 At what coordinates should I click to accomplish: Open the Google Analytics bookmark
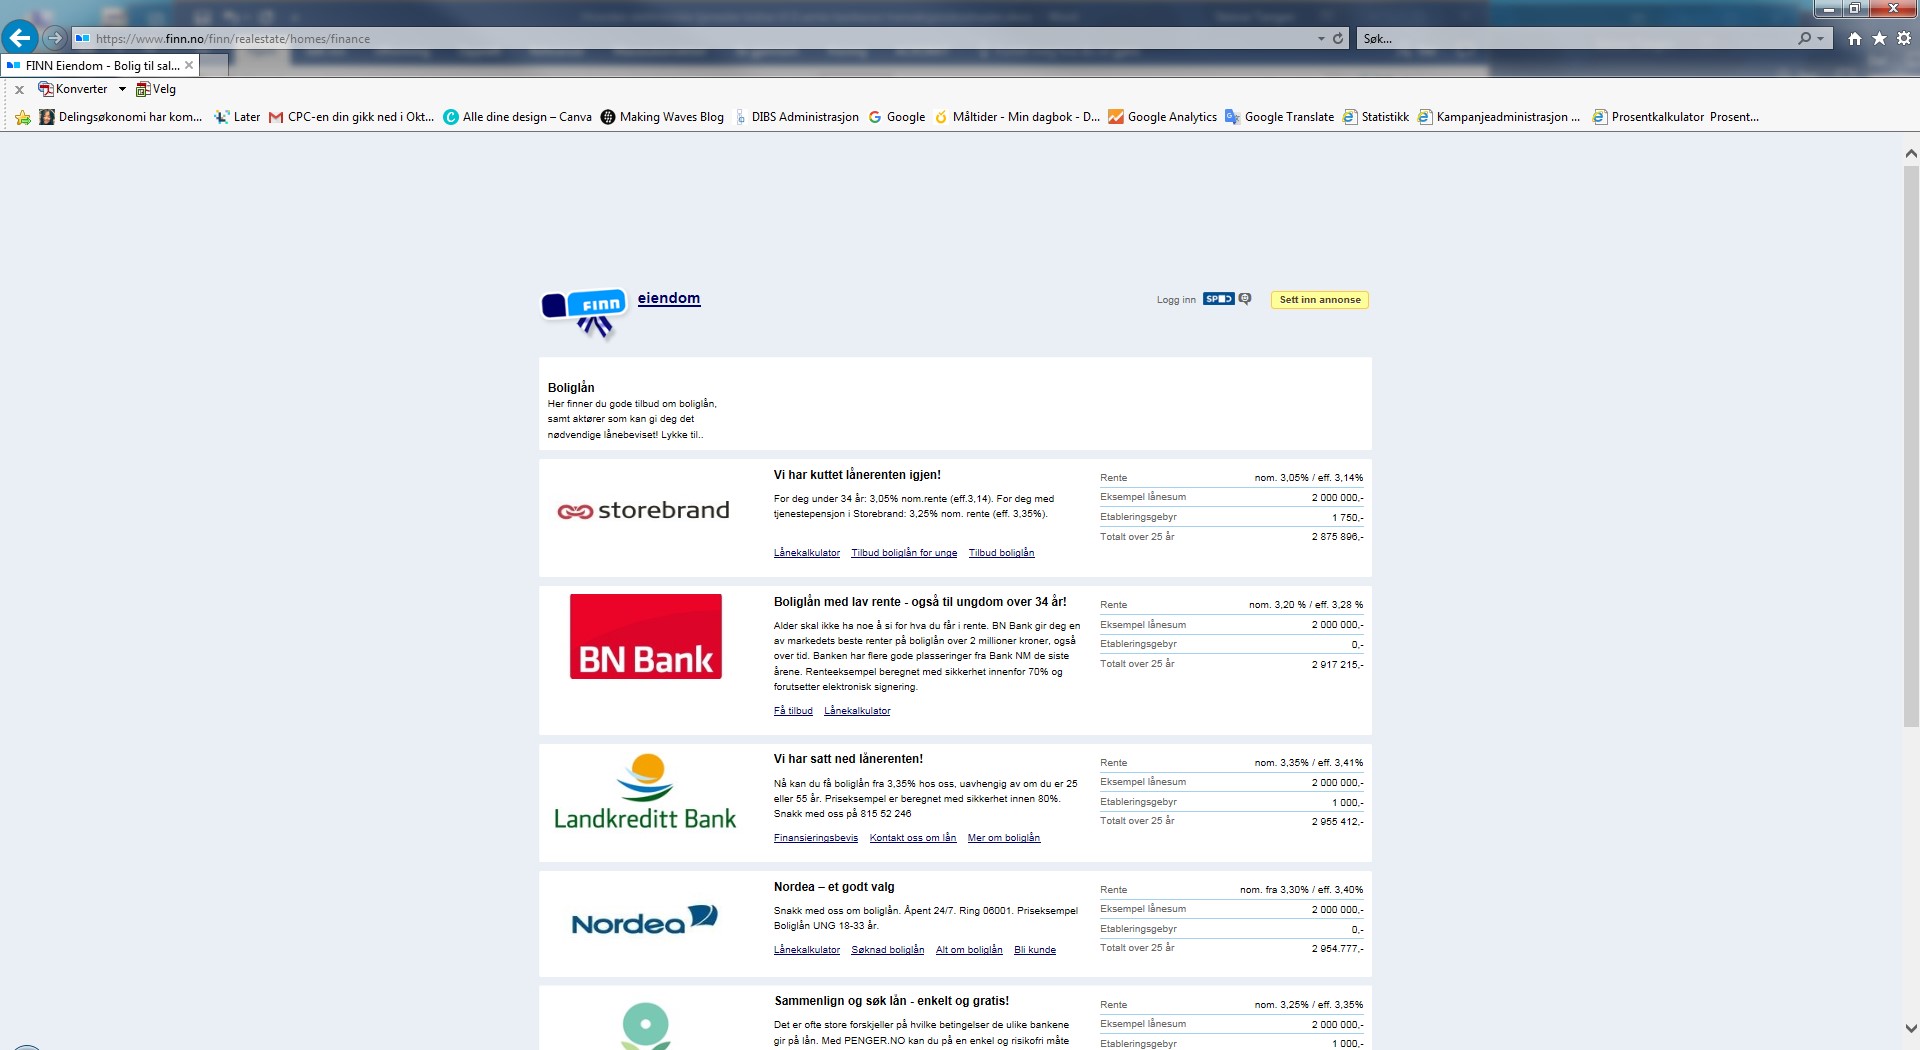pyautogui.click(x=1162, y=117)
